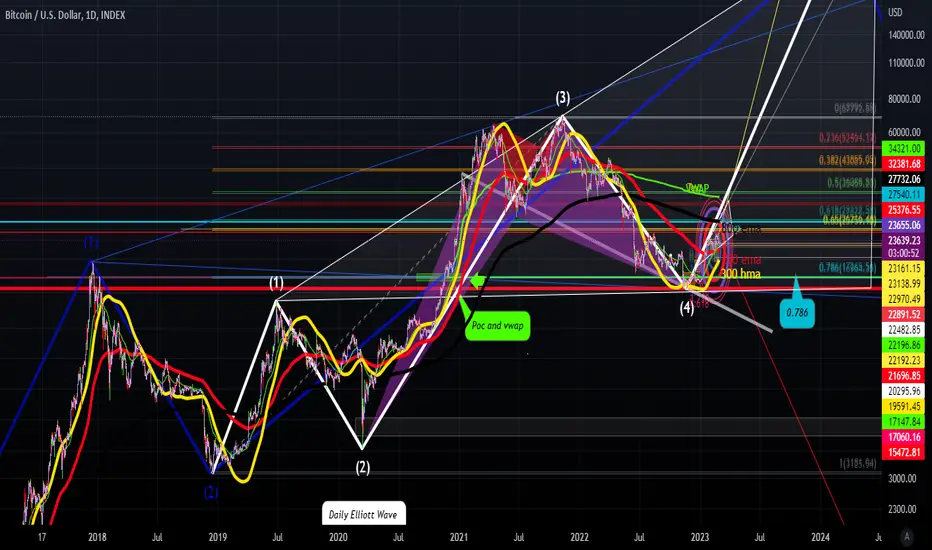This screenshot has height=550, width=932.
Task: Select the white wave (4) label
Action: coord(687,308)
